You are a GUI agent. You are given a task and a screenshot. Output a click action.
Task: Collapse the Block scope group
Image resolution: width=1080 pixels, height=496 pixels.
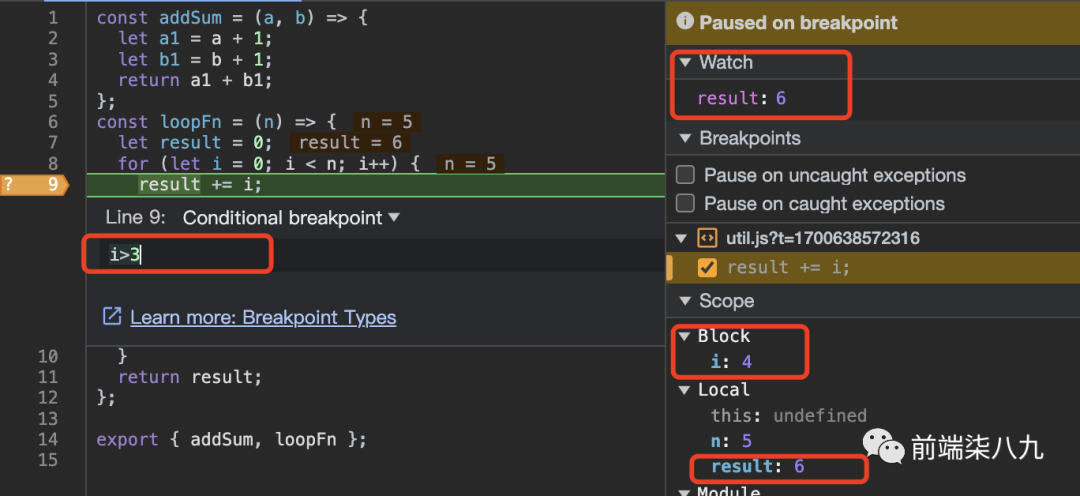pyautogui.click(x=685, y=336)
